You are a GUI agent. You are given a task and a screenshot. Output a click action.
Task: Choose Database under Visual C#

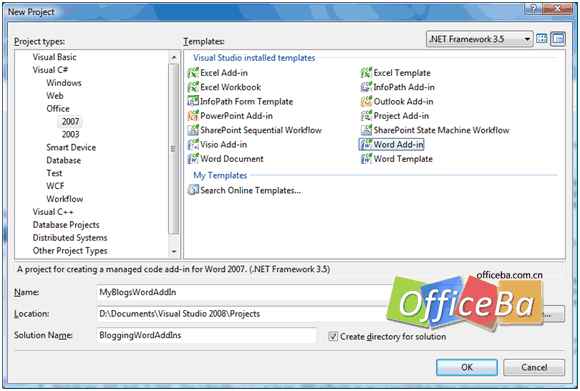coord(64,160)
